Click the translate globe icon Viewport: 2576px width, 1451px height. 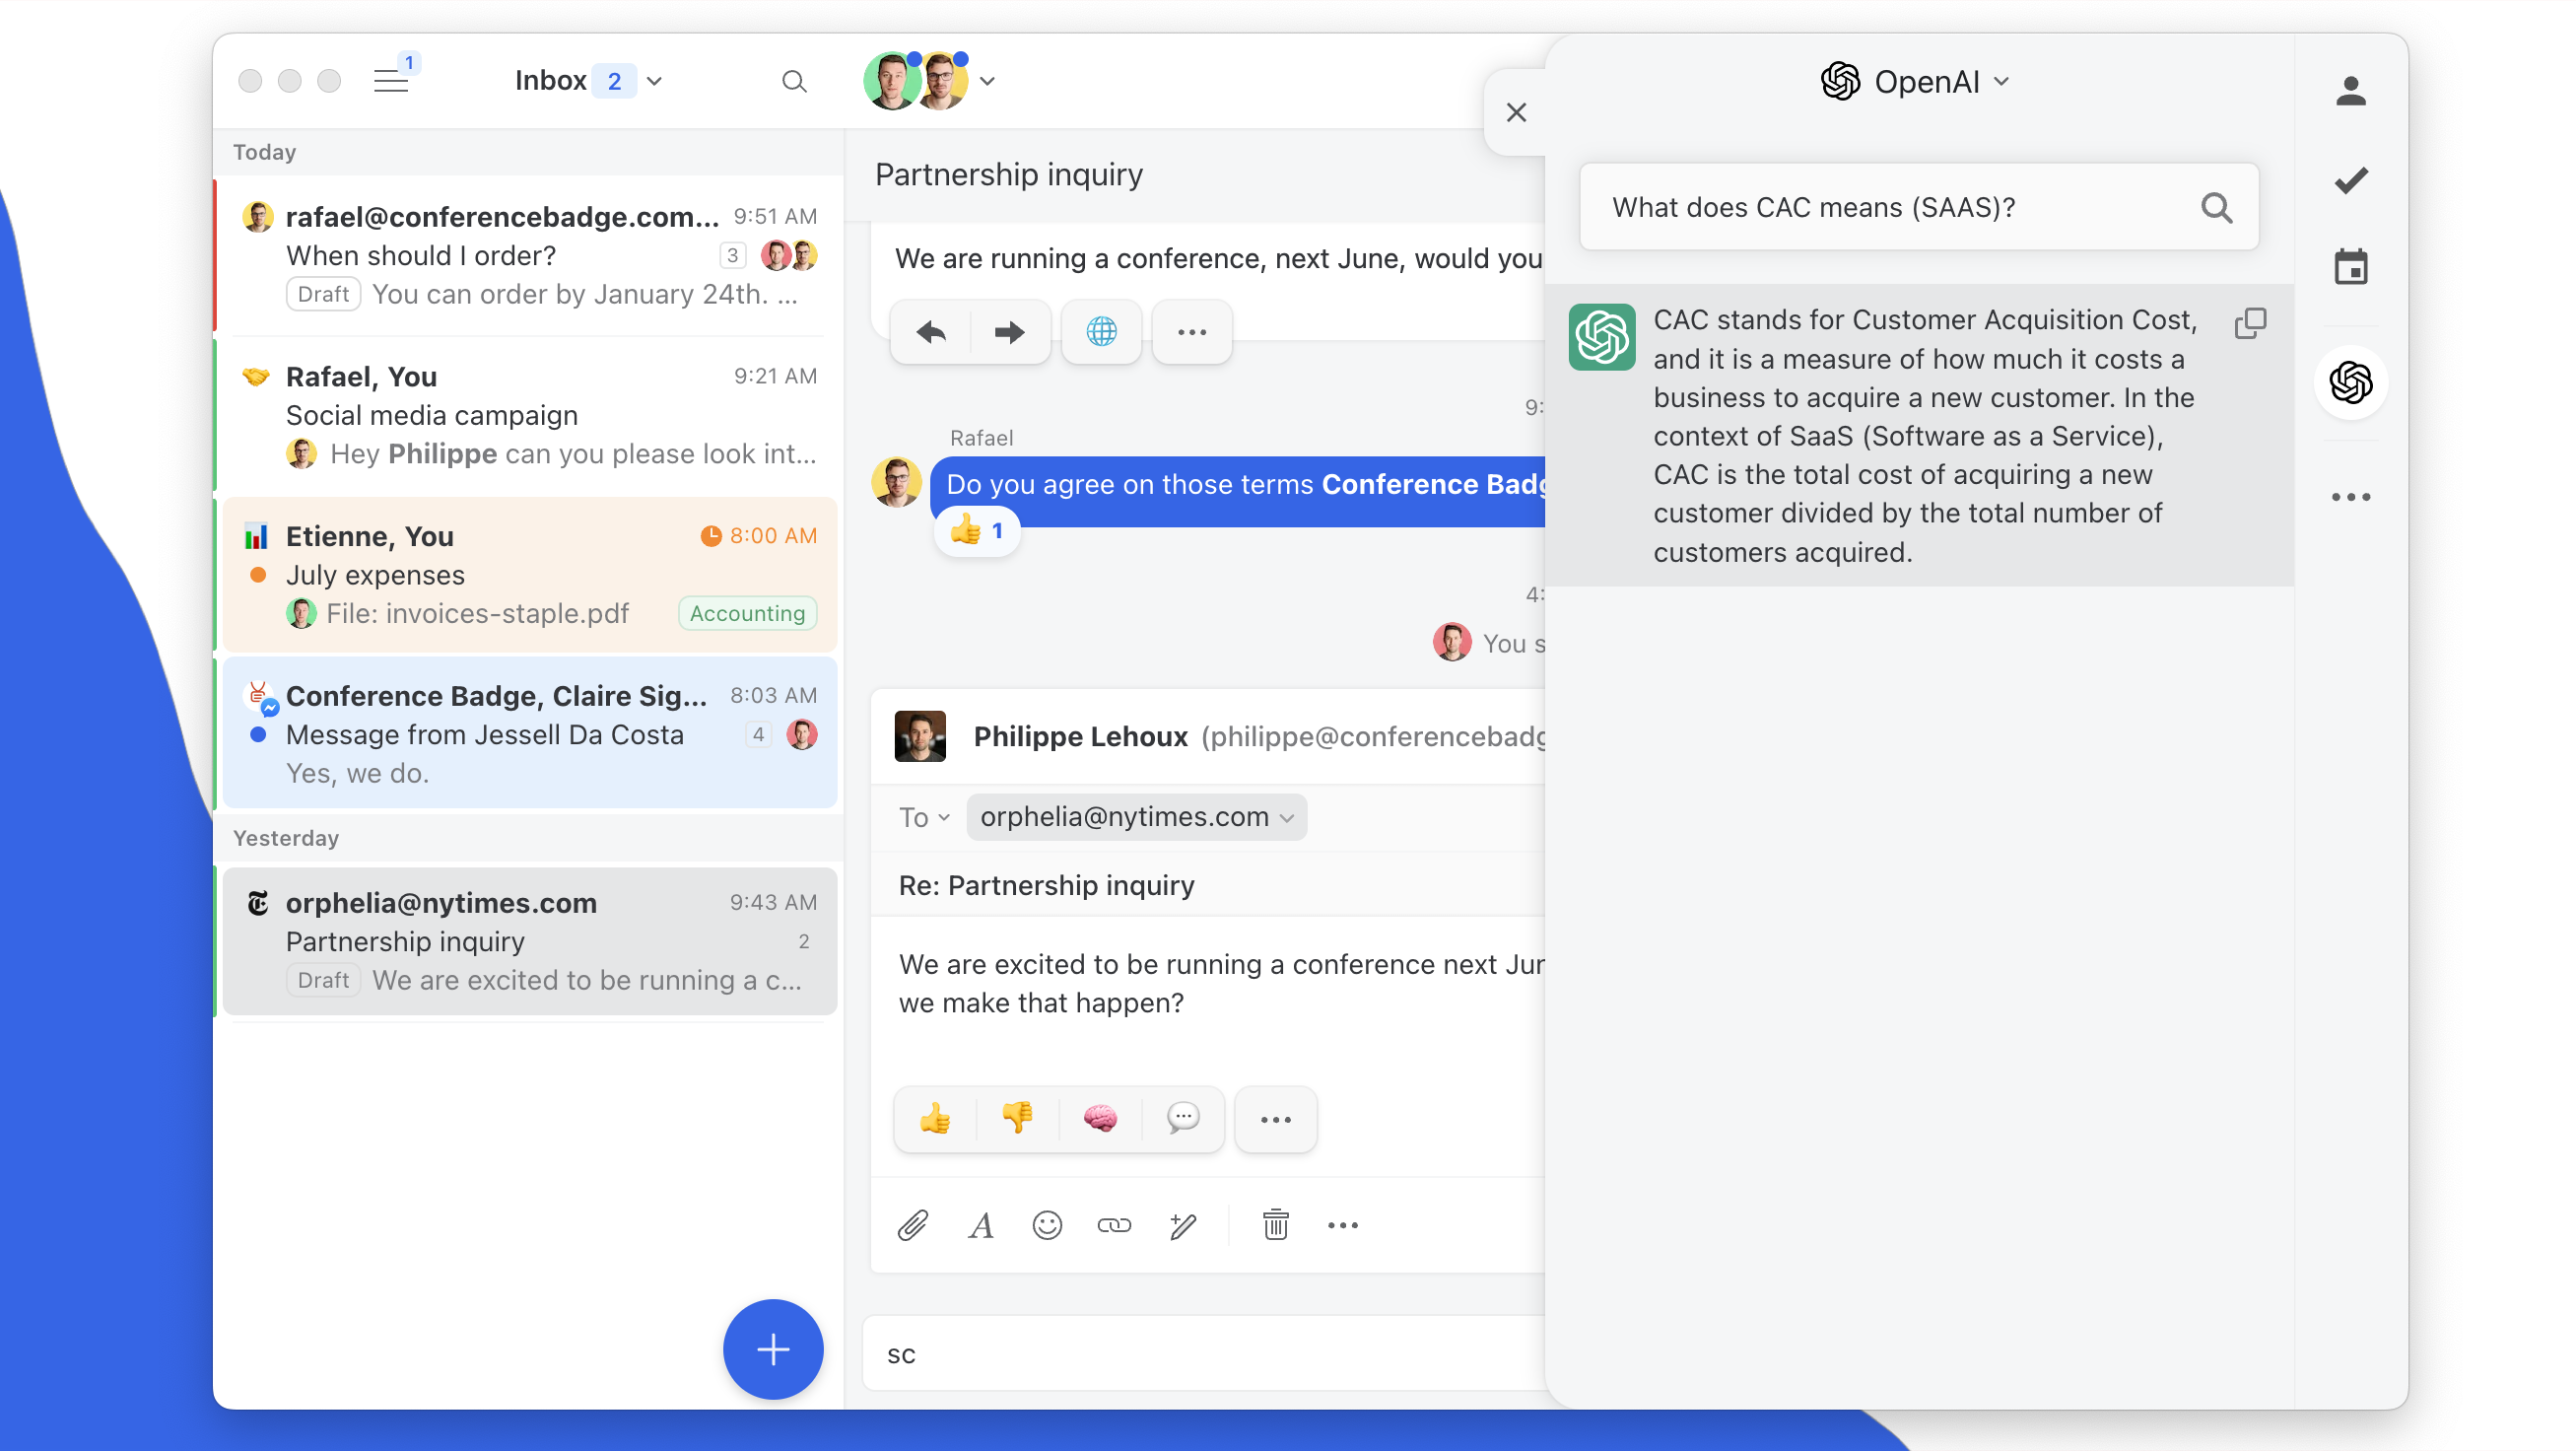tap(1101, 331)
